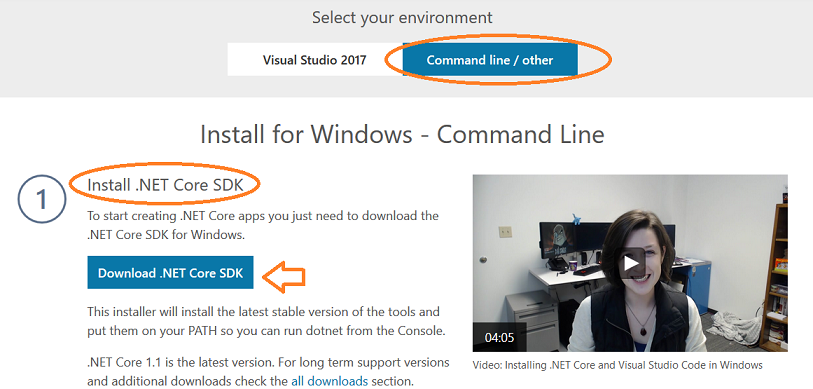
Task: Click the Install for Windows - Command Line title
Action: [402, 134]
